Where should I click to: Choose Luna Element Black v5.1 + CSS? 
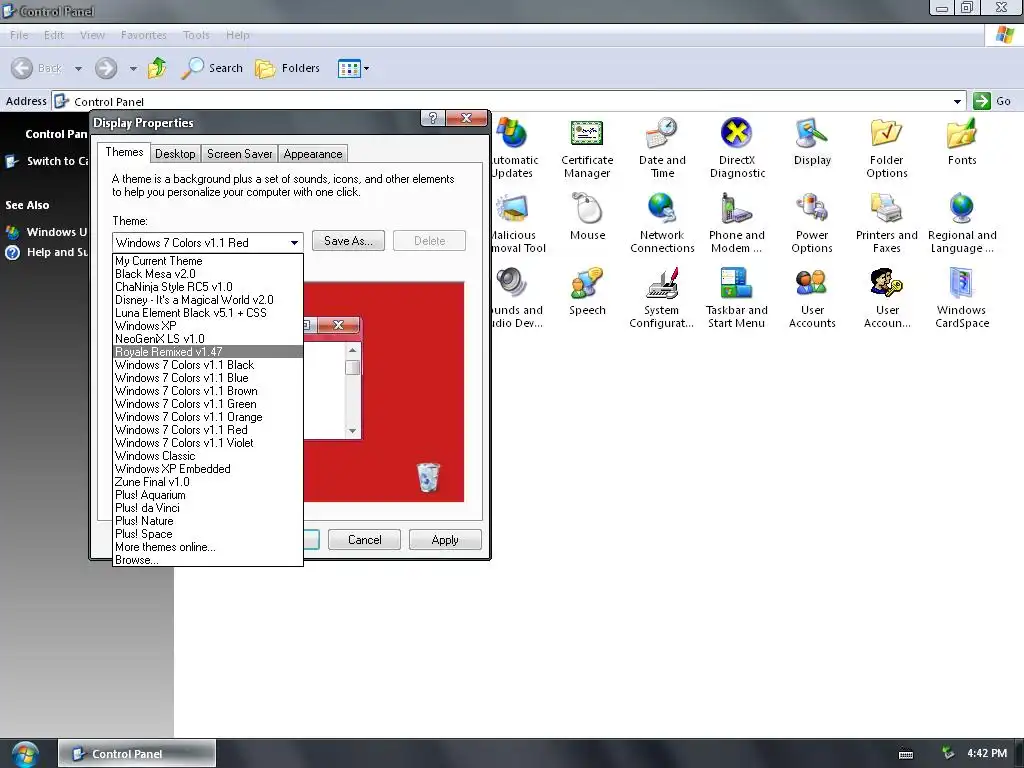coord(208,313)
